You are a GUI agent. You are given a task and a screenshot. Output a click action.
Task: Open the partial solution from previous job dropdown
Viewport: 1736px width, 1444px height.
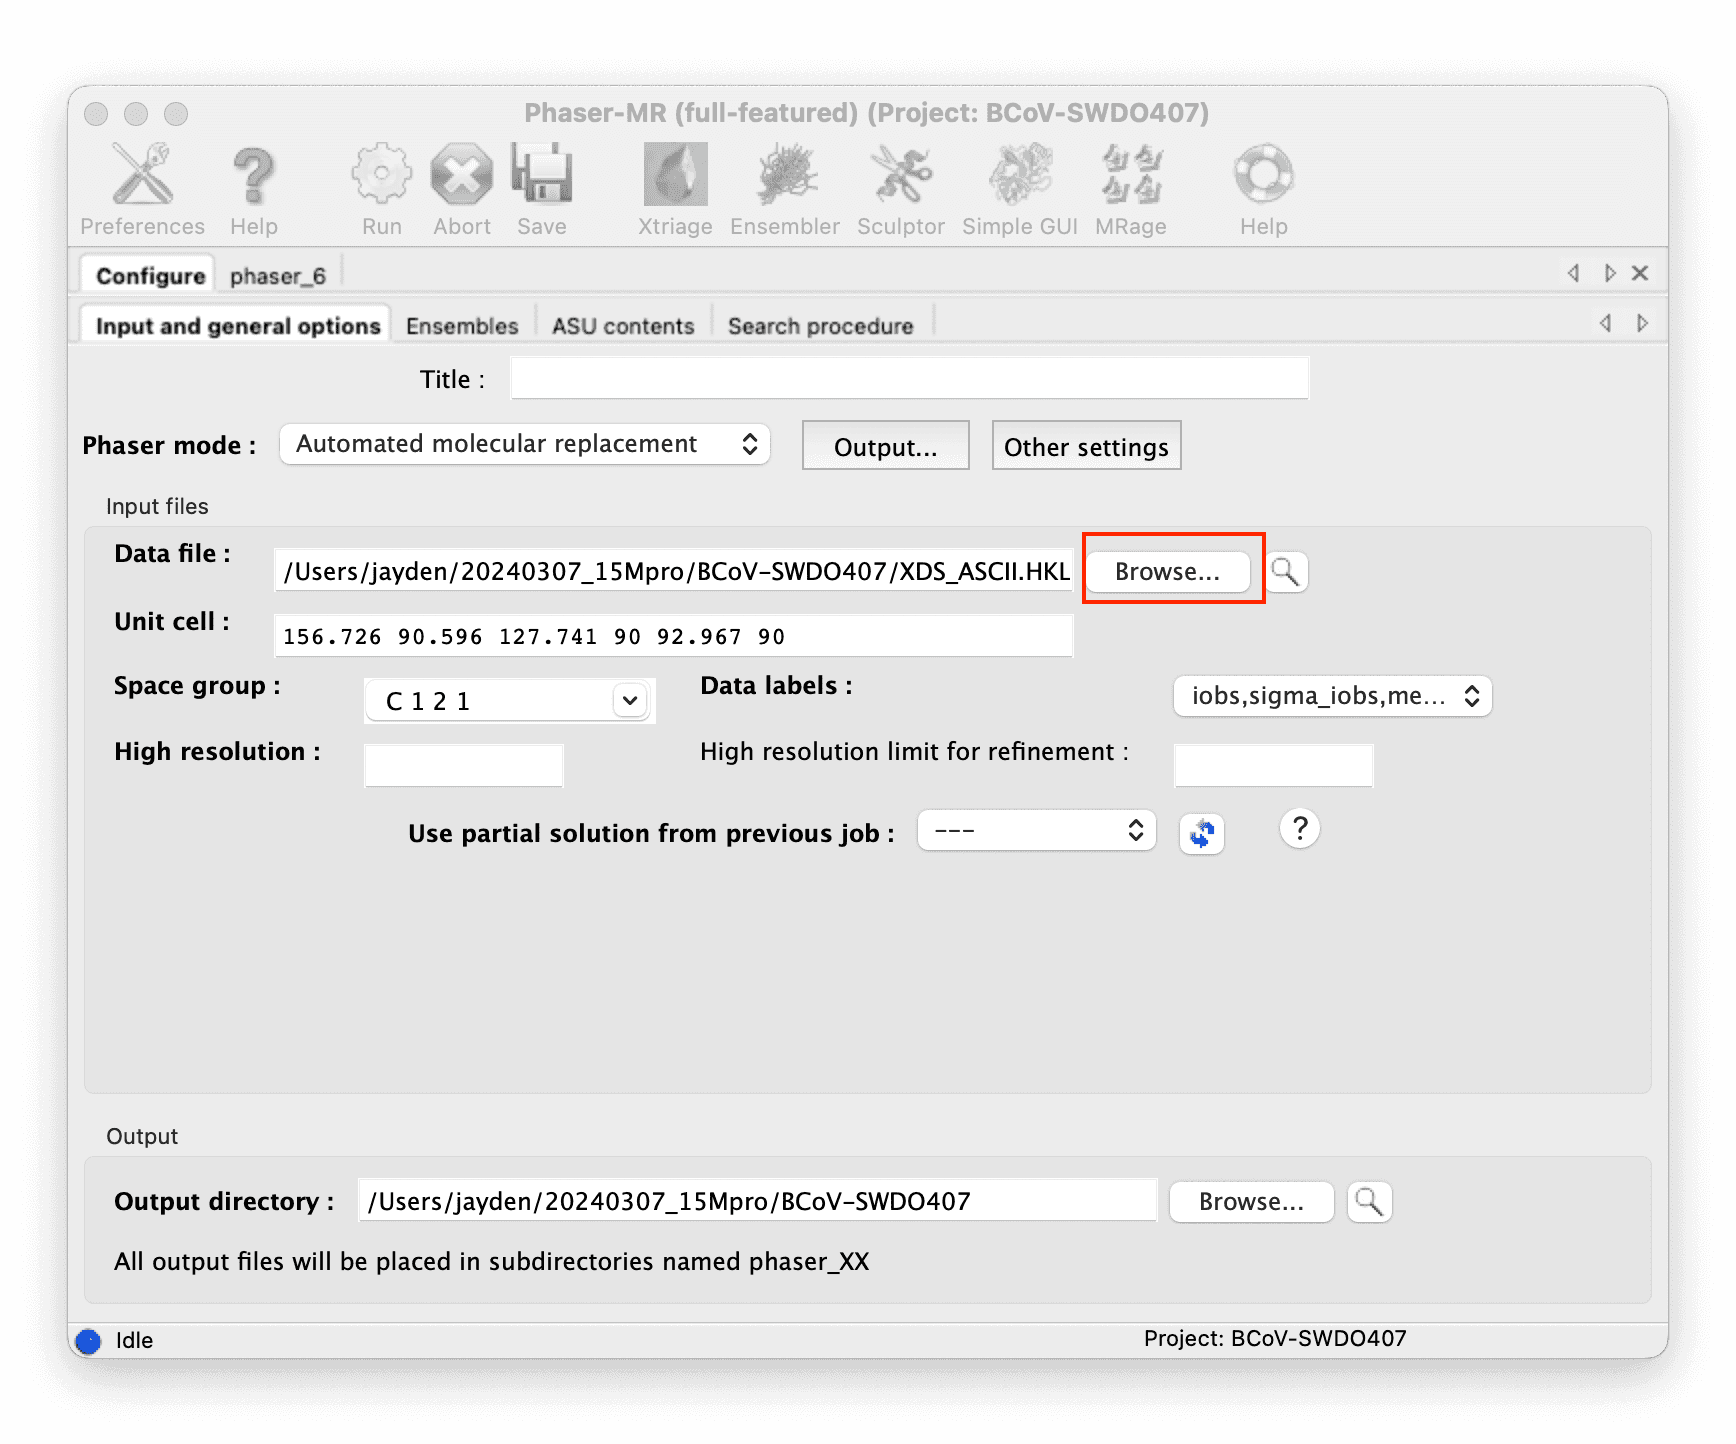[1037, 830]
